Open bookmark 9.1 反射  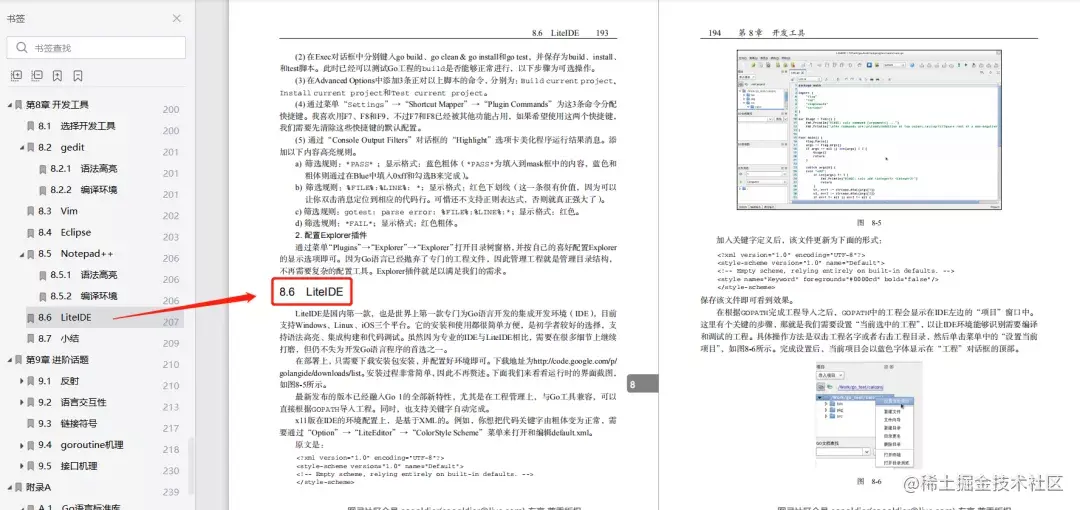click(58, 381)
